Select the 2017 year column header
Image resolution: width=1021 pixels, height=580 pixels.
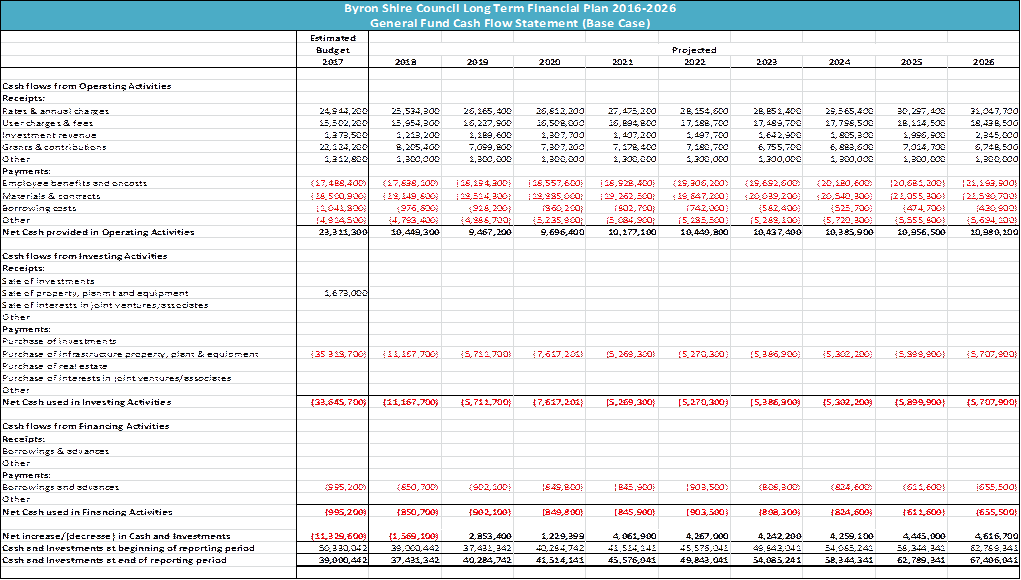(333, 62)
